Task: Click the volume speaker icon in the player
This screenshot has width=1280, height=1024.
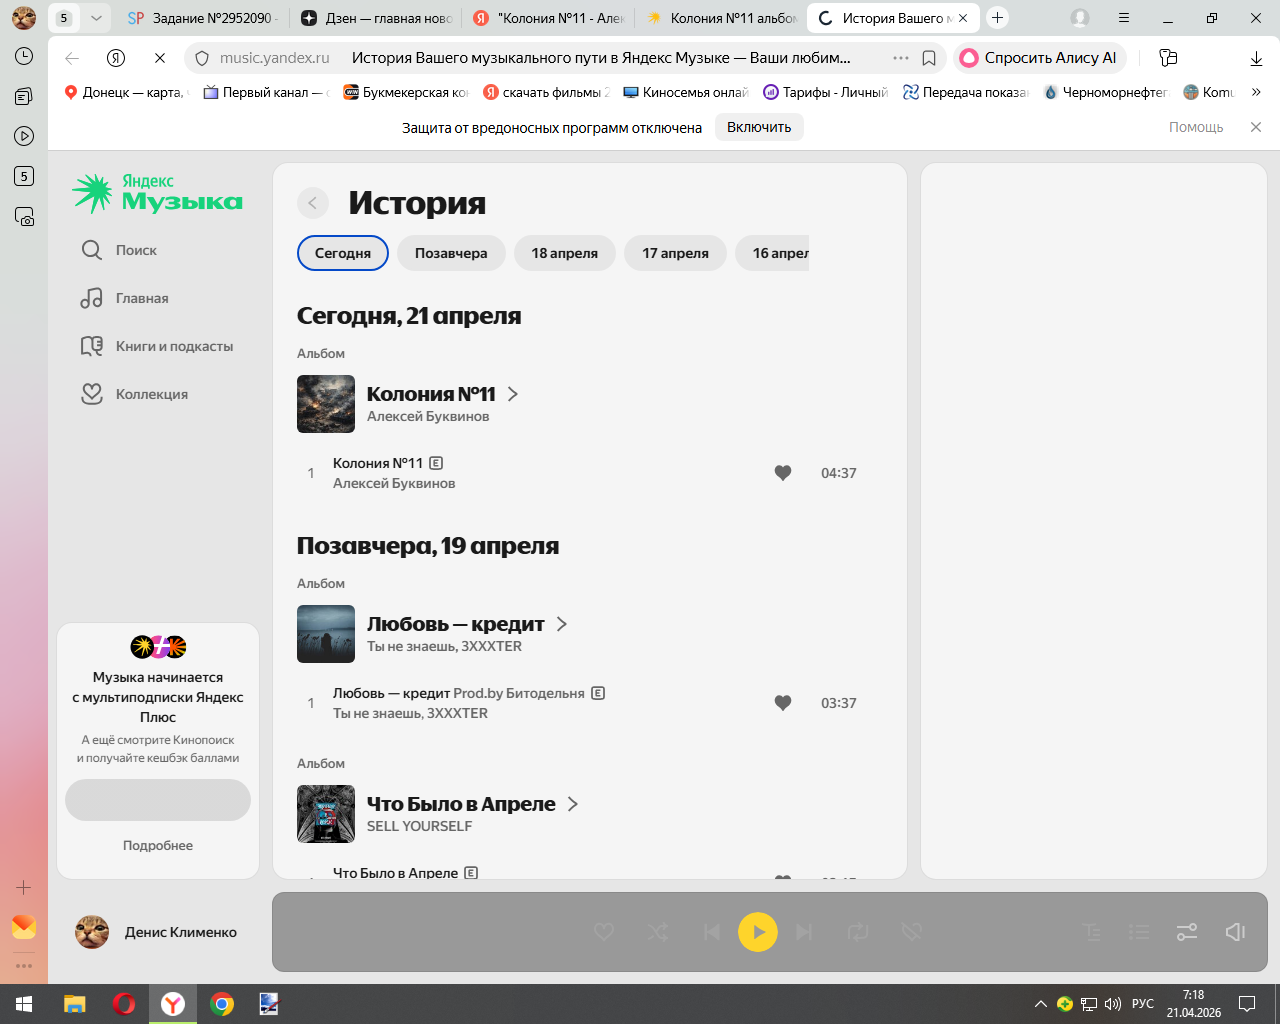Action: [x=1235, y=932]
